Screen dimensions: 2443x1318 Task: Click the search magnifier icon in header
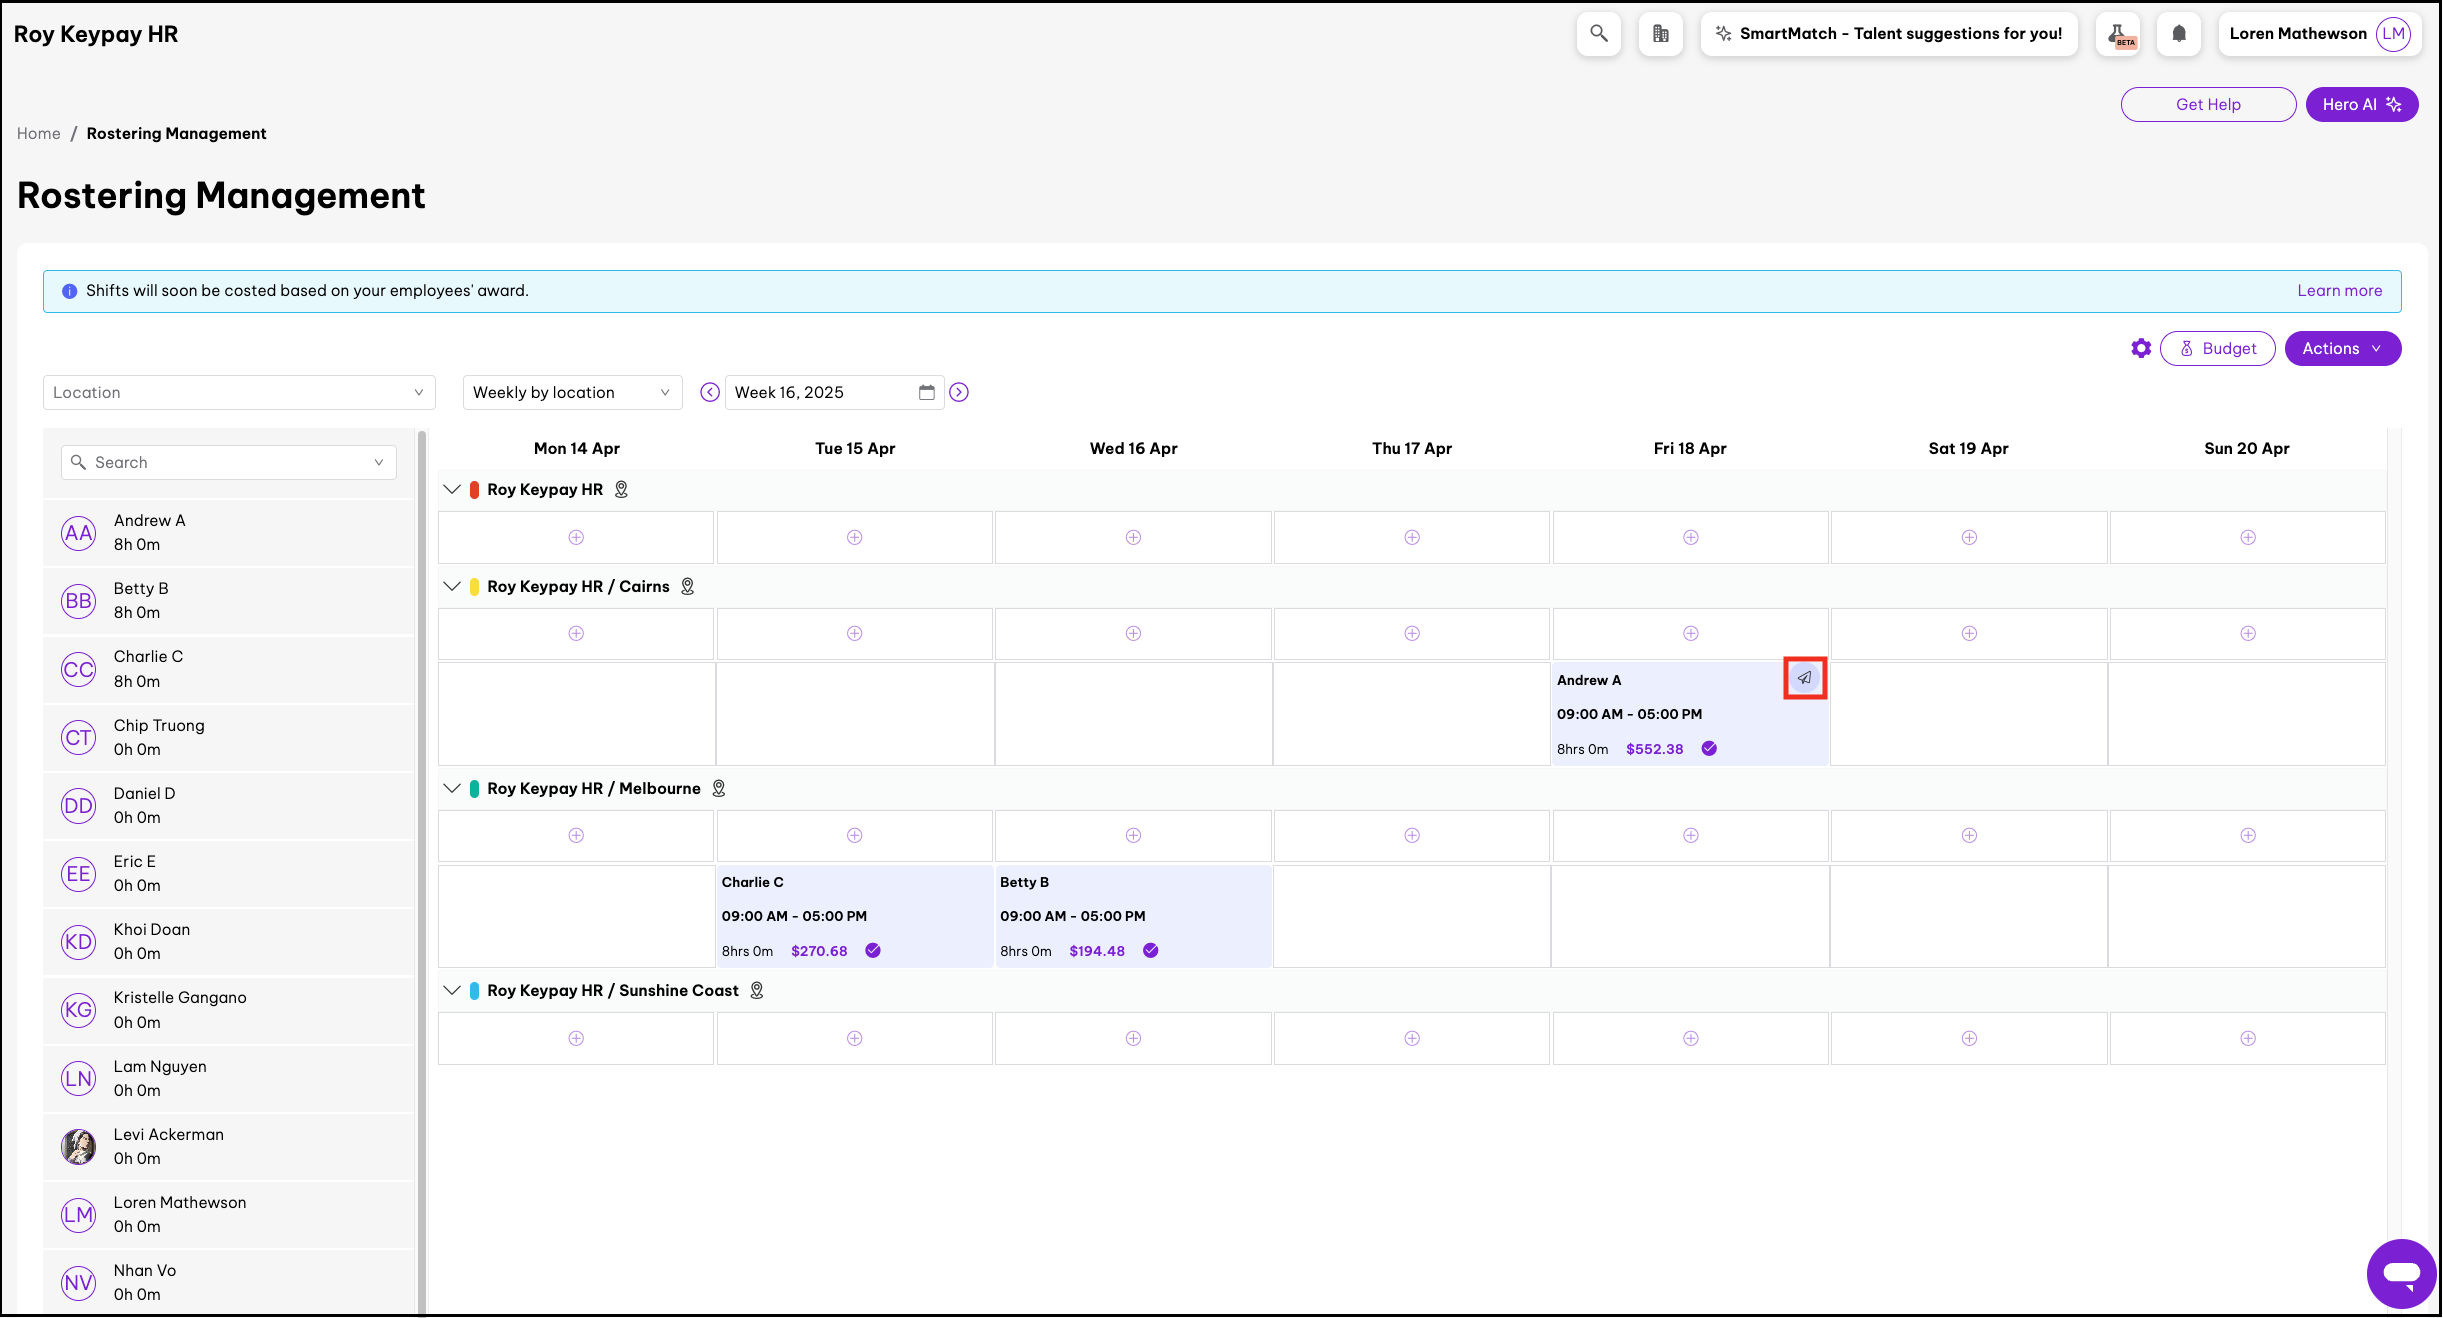[x=1598, y=34]
